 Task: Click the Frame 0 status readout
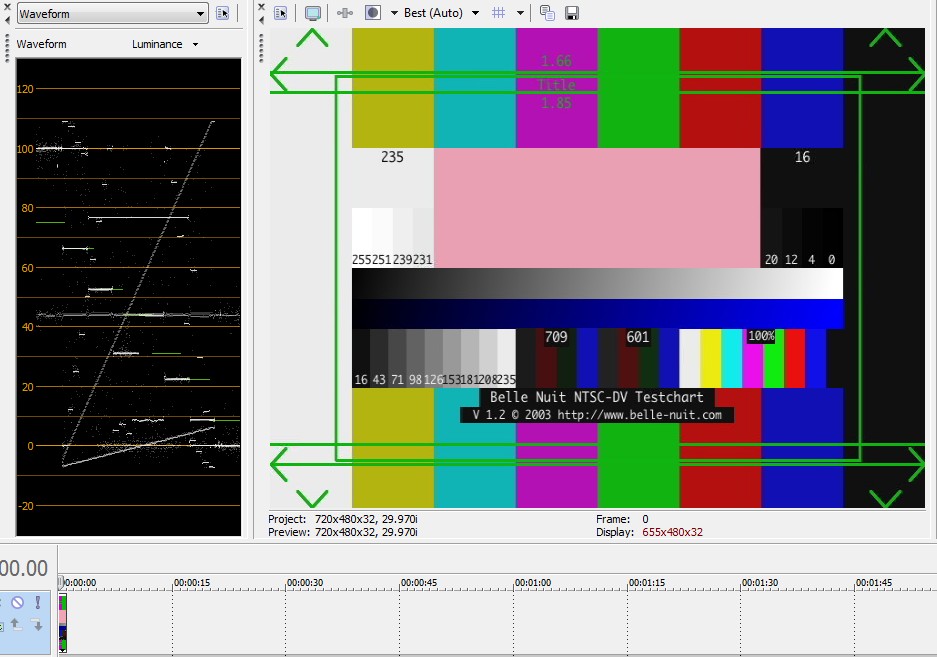click(x=622, y=519)
